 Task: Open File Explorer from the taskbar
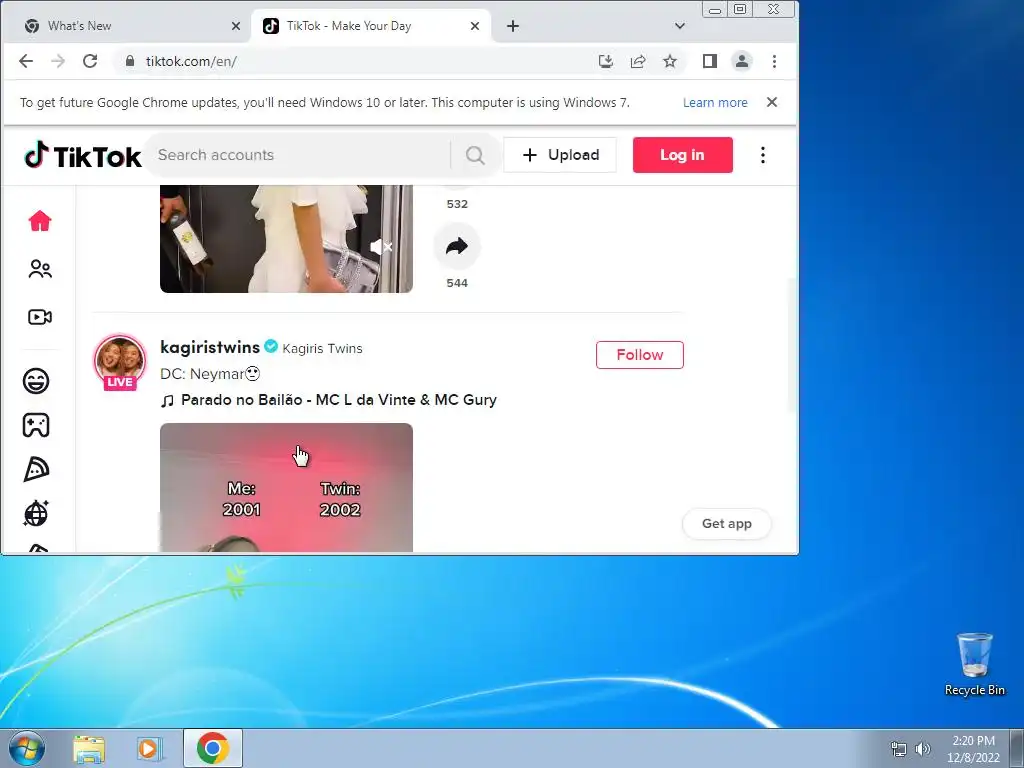point(89,748)
